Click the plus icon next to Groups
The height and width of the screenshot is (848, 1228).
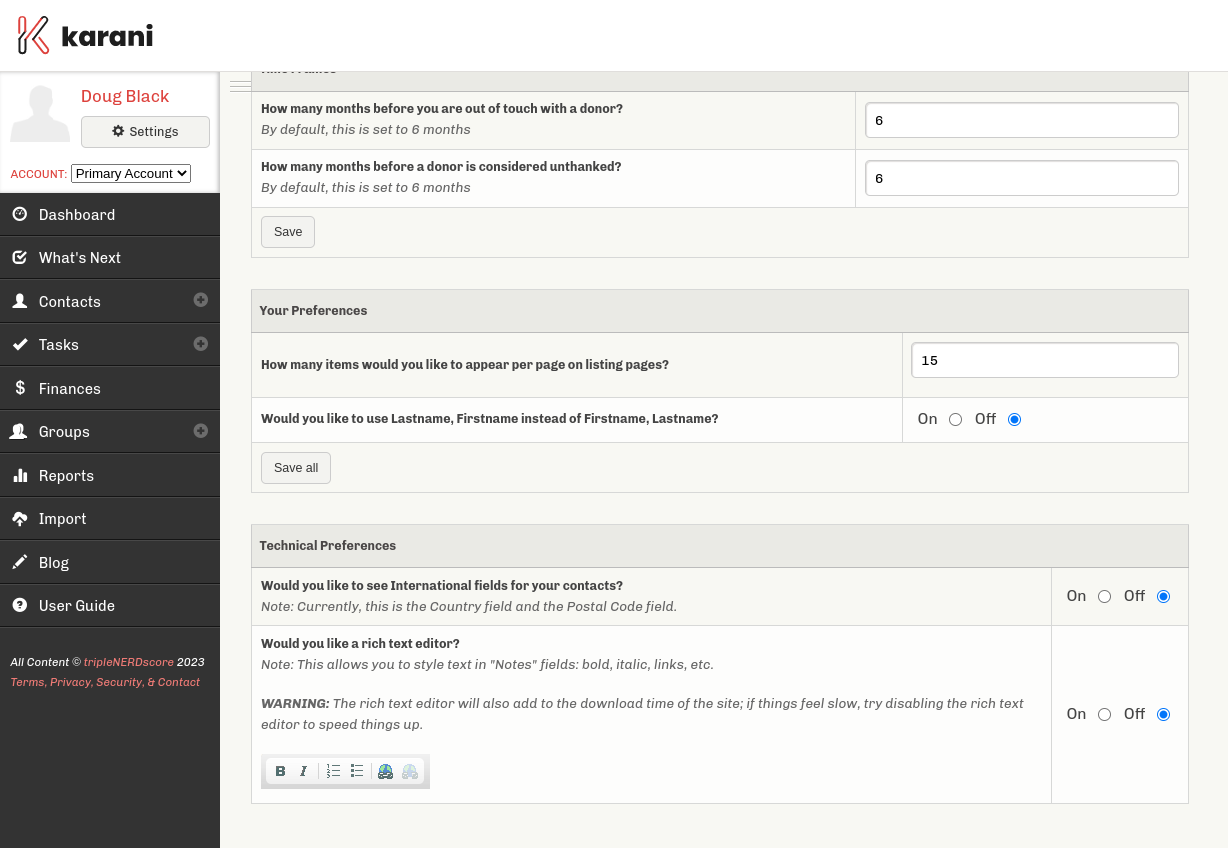click(201, 431)
